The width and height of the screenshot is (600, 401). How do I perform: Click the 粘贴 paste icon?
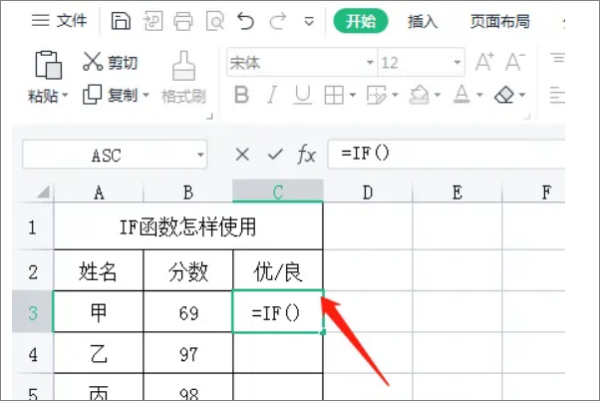(x=48, y=65)
